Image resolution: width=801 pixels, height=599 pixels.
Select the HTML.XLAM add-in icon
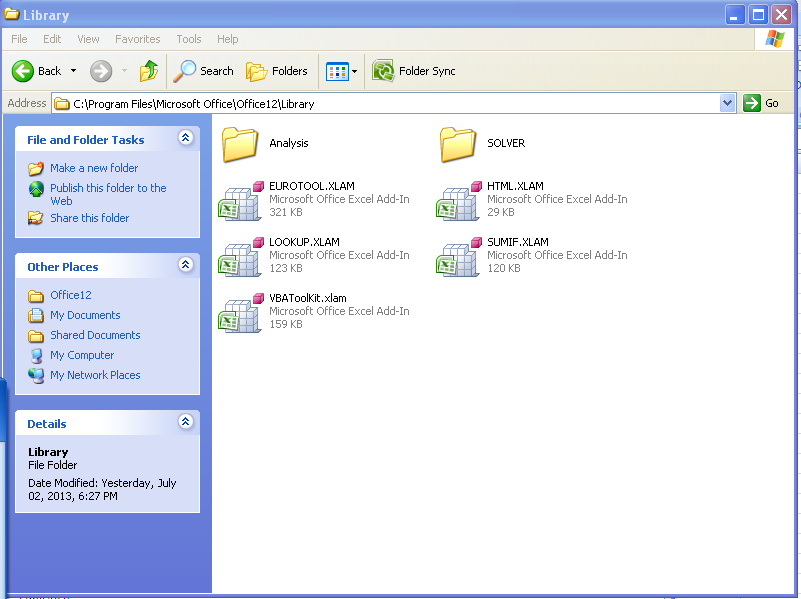459,201
